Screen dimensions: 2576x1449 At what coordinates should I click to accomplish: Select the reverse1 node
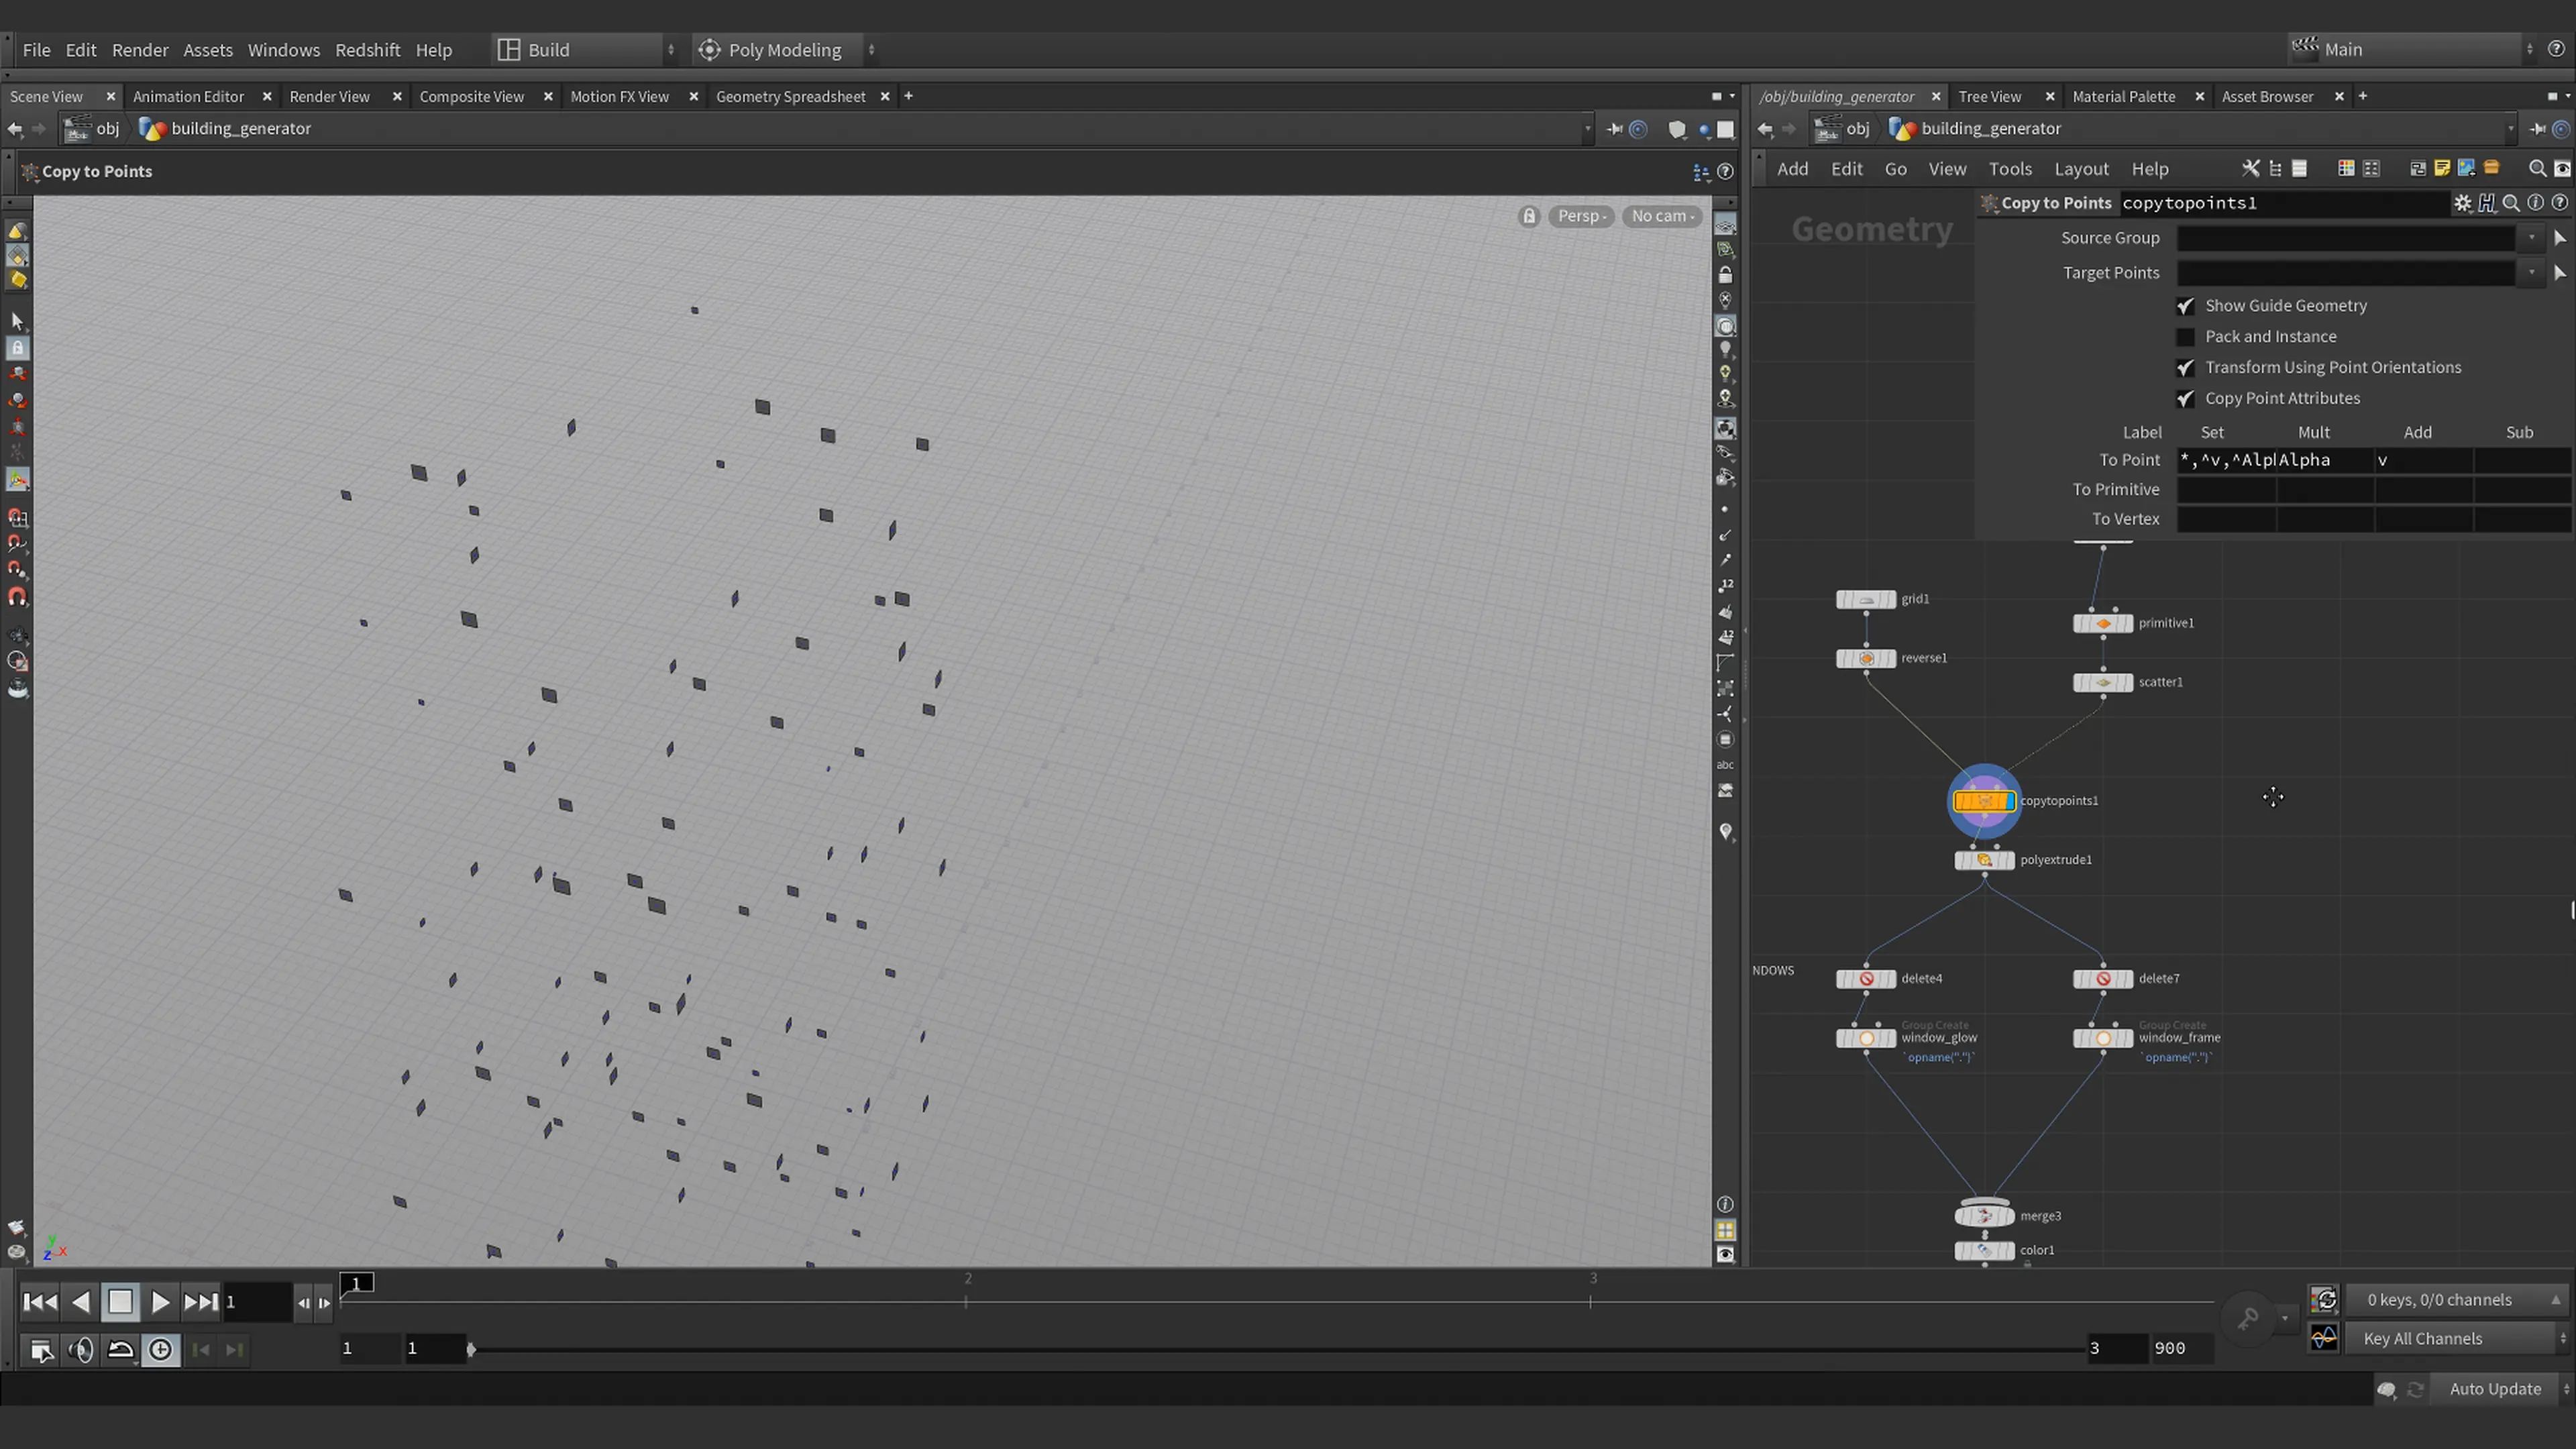(1866, 658)
